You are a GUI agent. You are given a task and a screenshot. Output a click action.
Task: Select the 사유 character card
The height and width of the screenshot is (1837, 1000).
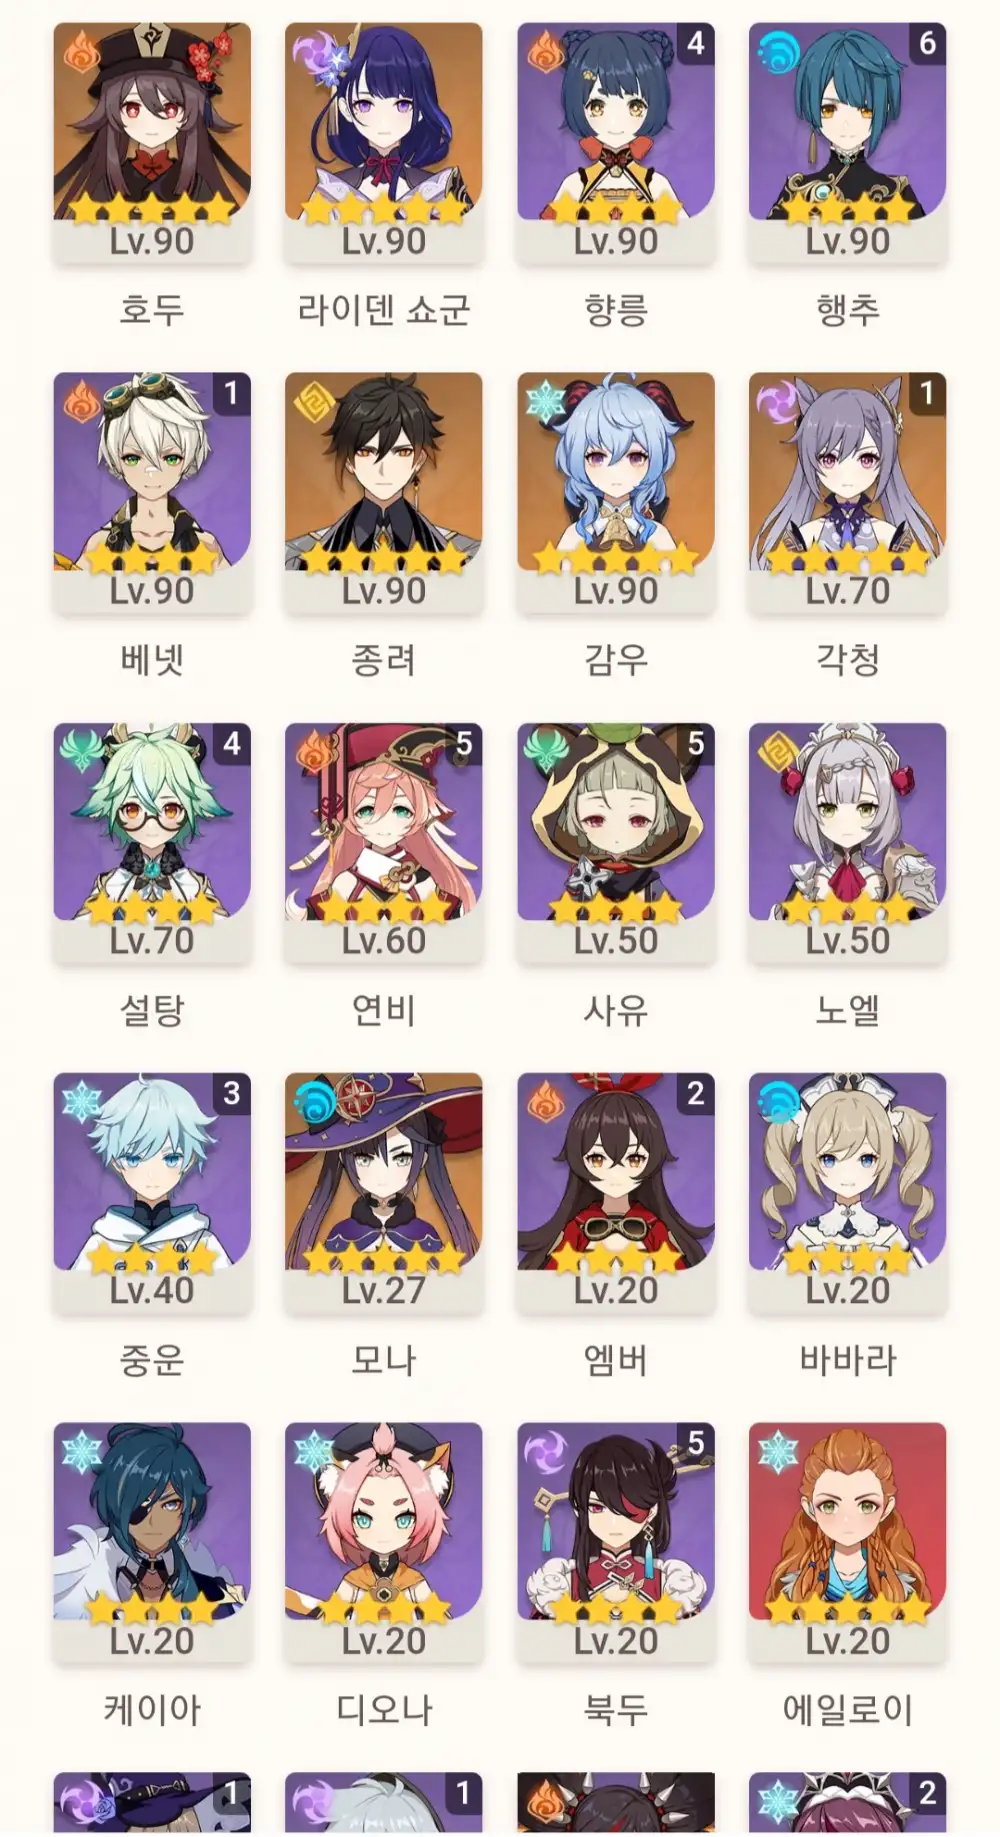616,843
